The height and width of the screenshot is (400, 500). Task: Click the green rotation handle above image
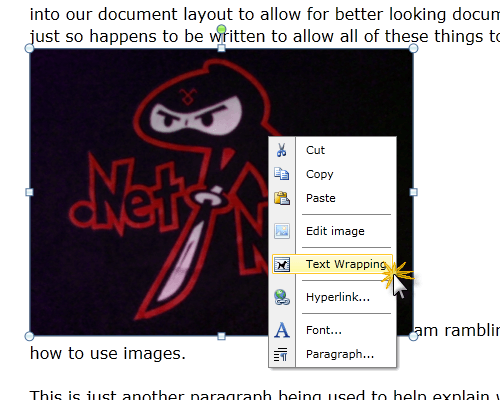[x=221, y=29]
